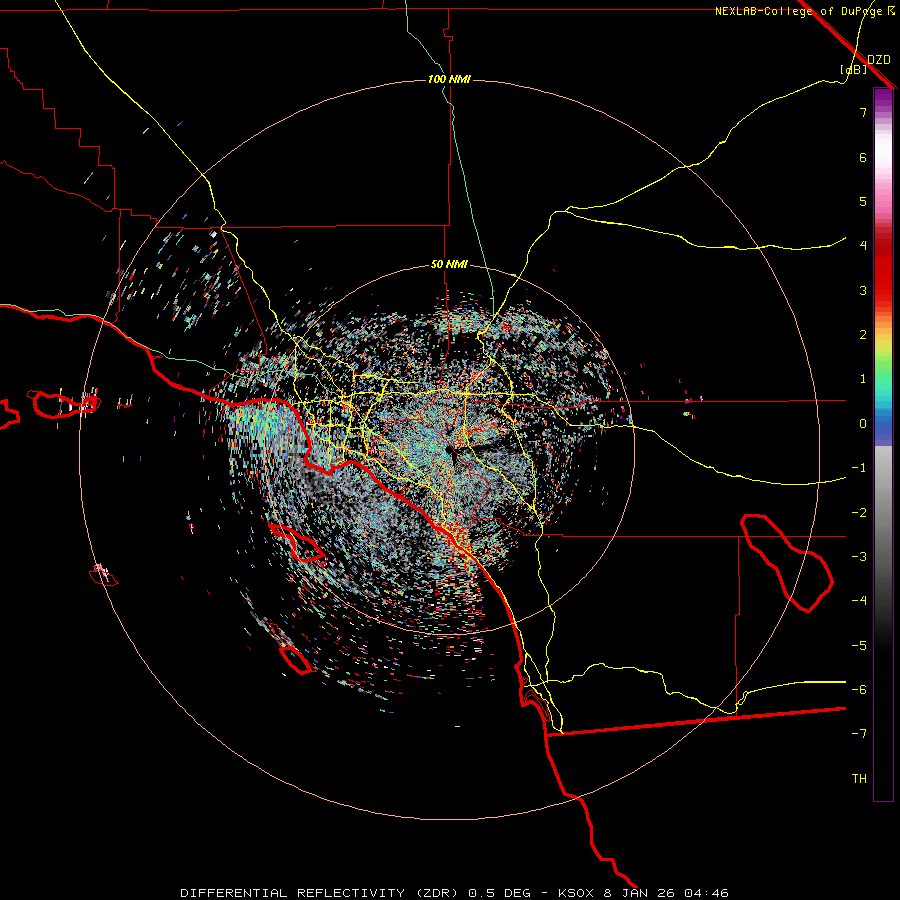Click the 100 NMI range ring label

(x=449, y=79)
